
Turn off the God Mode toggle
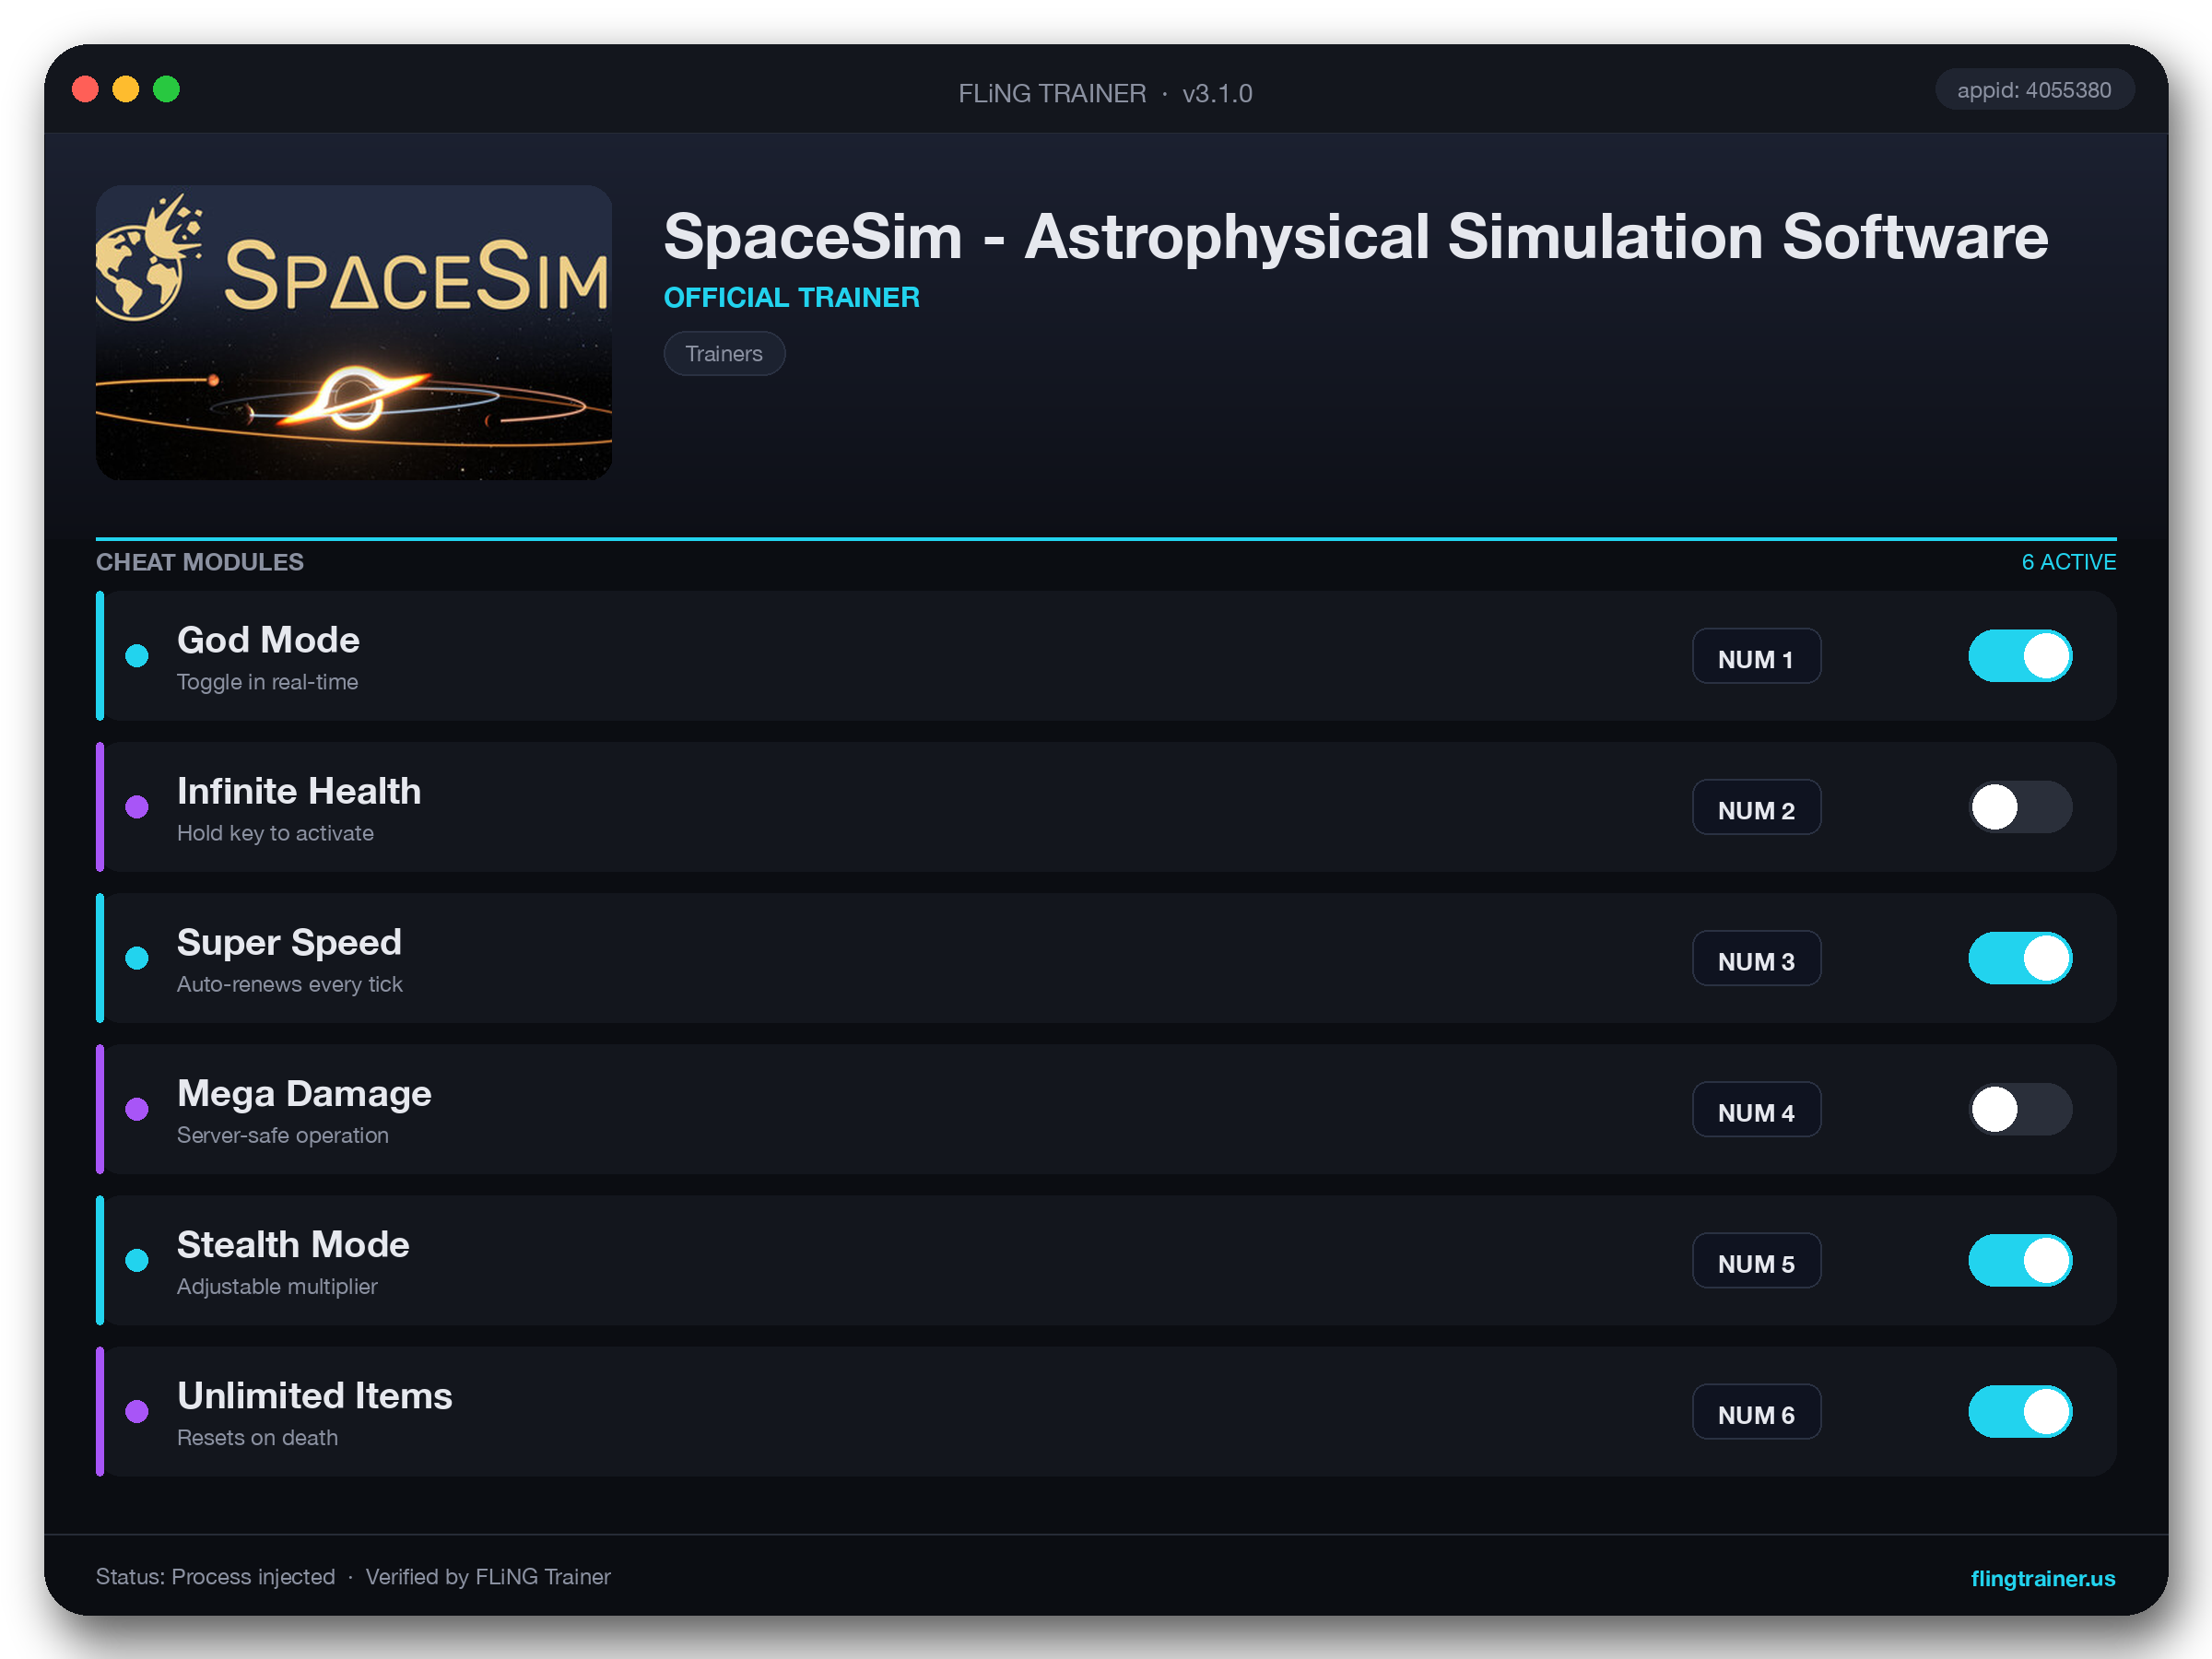2020,656
